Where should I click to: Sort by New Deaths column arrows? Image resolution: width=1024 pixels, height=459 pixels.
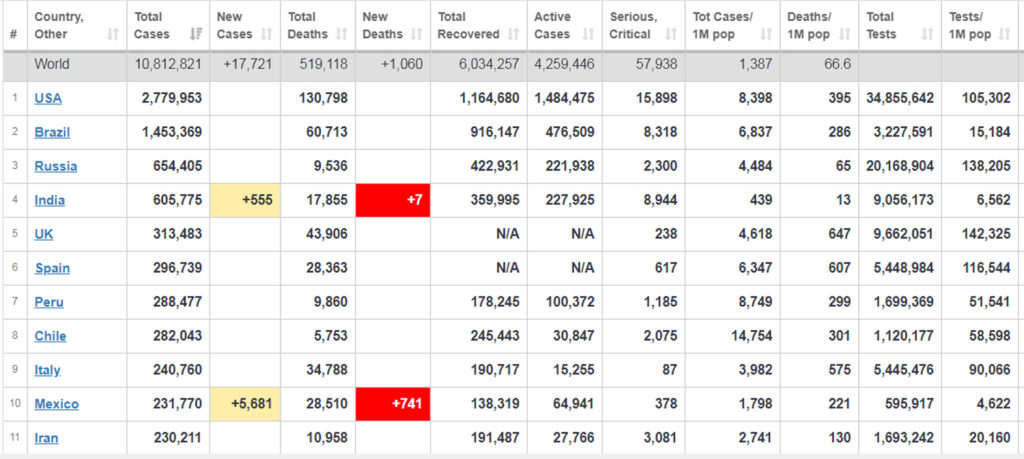pos(417,34)
